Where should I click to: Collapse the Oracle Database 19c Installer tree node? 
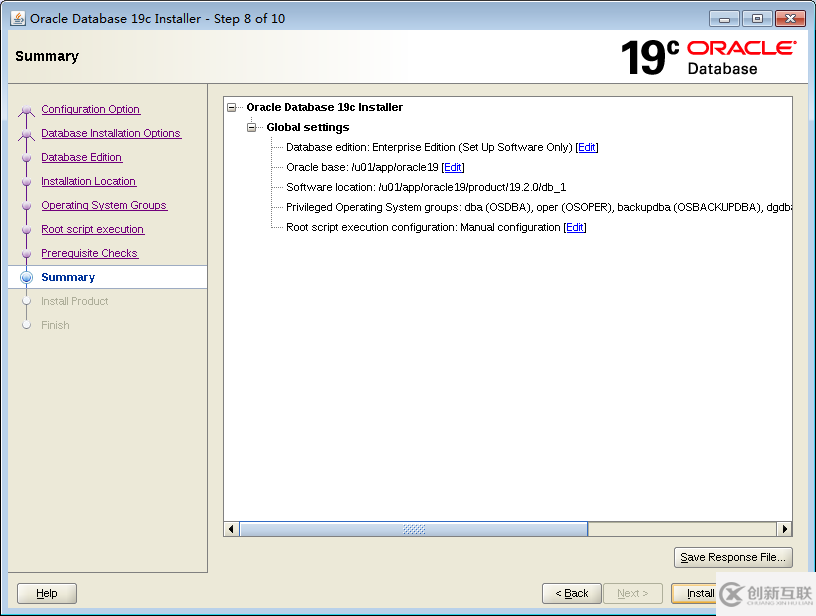pyautogui.click(x=232, y=108)
